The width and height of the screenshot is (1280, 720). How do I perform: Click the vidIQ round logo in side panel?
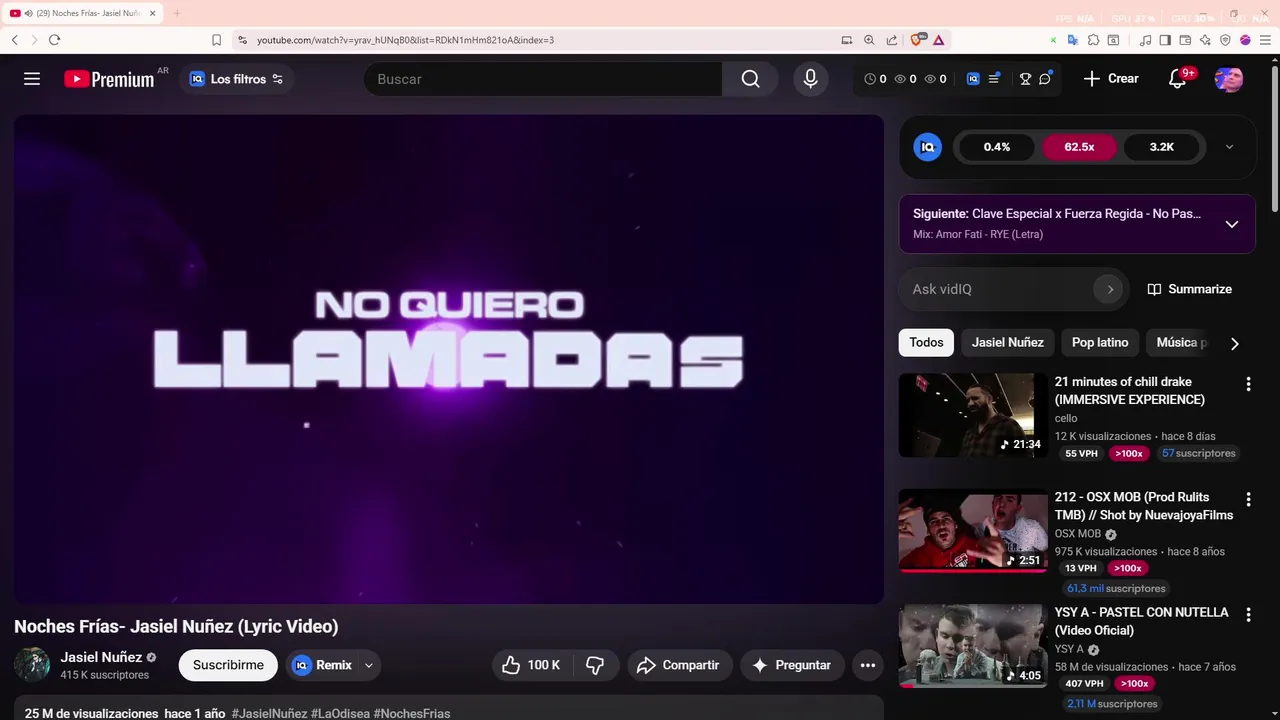927,147
